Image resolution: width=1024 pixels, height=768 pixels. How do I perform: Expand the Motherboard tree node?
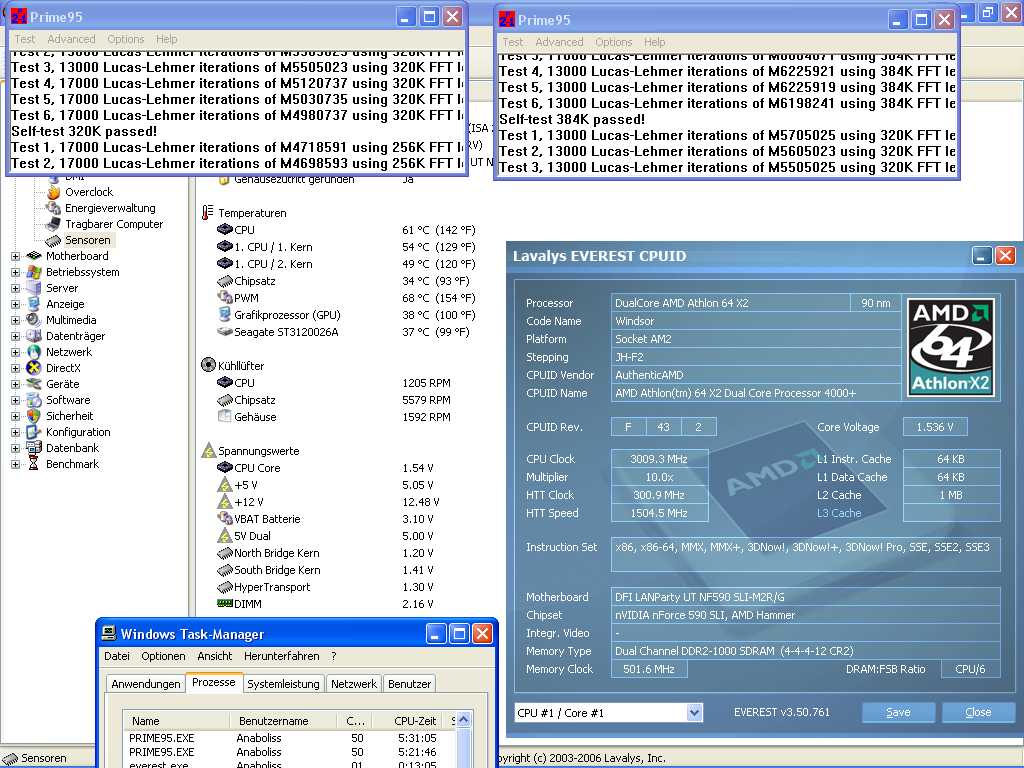(x=16, y=257)
